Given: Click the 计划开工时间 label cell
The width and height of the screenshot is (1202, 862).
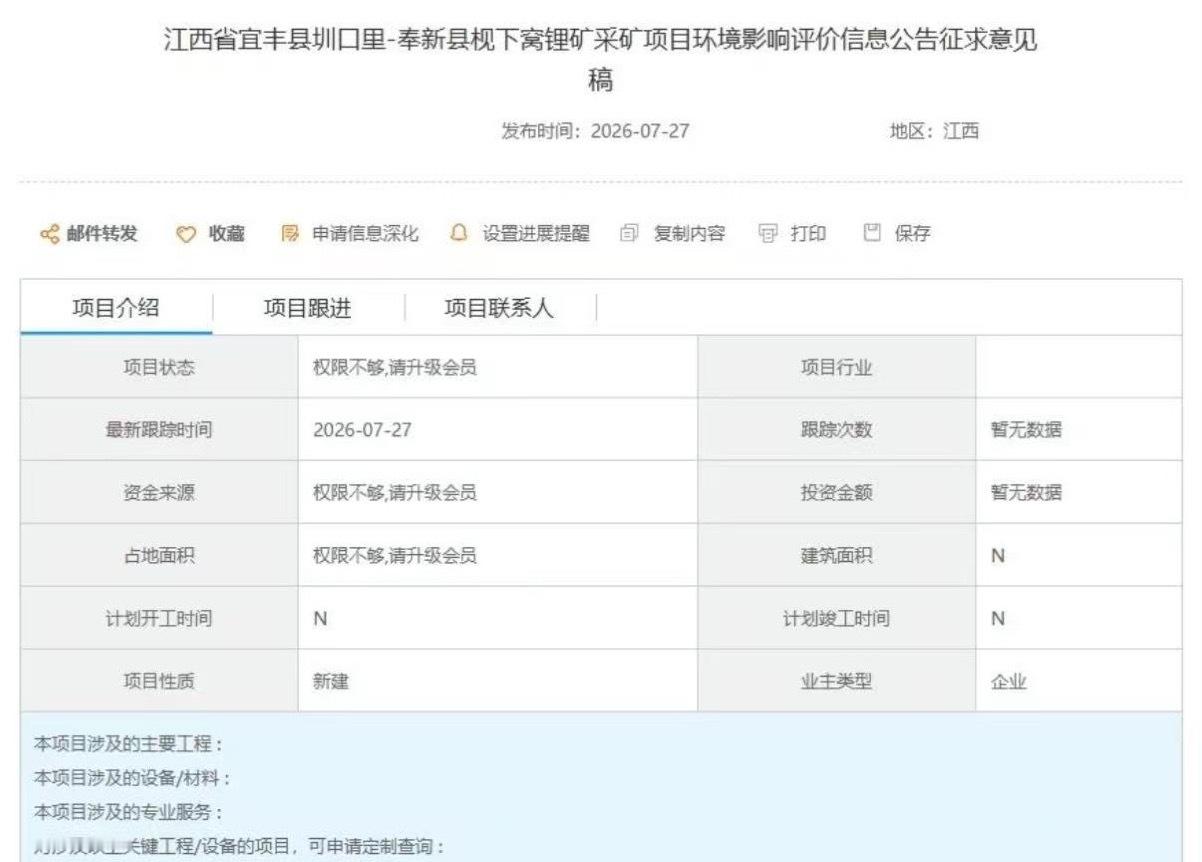Looking at the screenshot, I should pos(159,618).
